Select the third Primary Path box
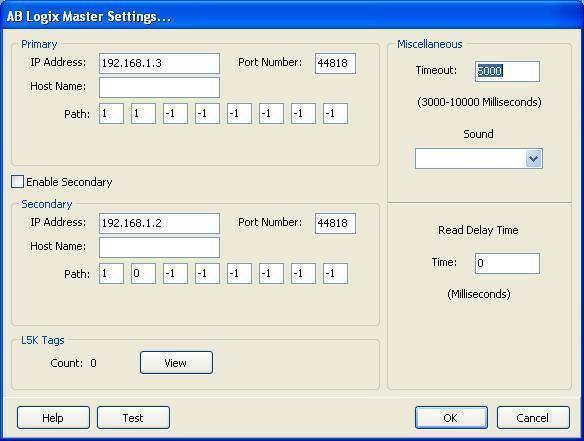 coord(175,114)
